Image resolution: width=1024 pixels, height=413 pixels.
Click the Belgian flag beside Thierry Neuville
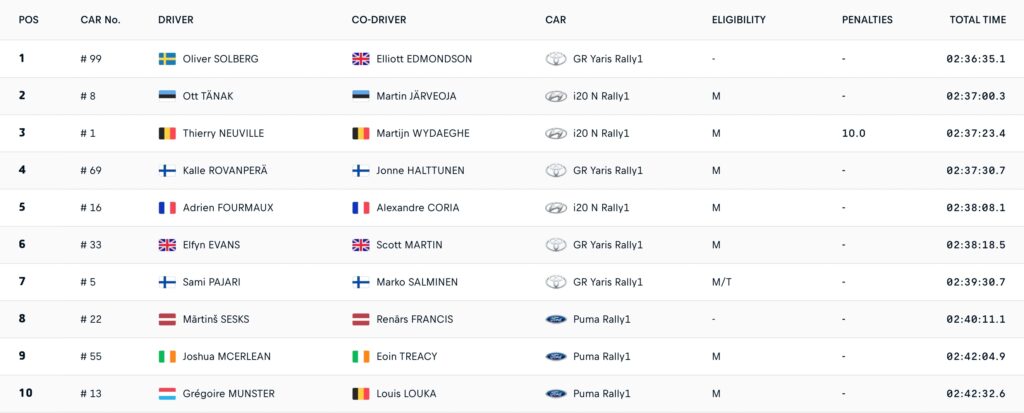[167, 133]
